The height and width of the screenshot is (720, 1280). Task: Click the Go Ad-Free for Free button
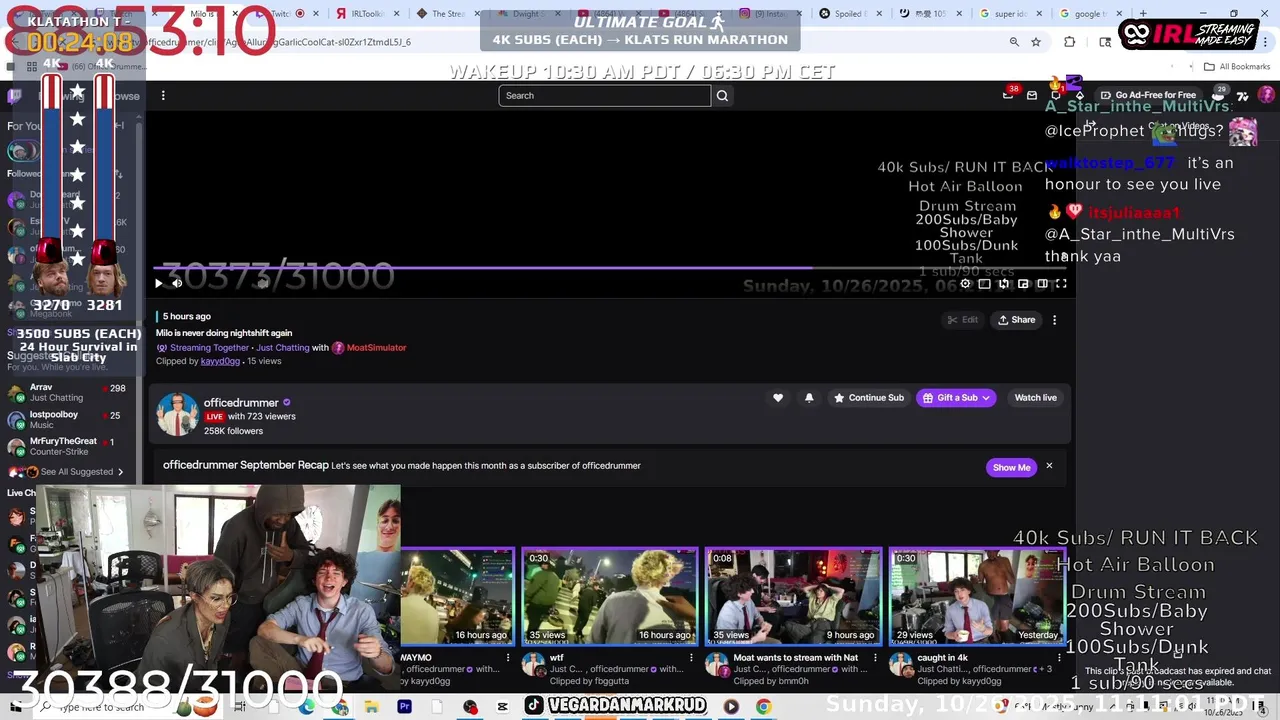(1148, 95)
